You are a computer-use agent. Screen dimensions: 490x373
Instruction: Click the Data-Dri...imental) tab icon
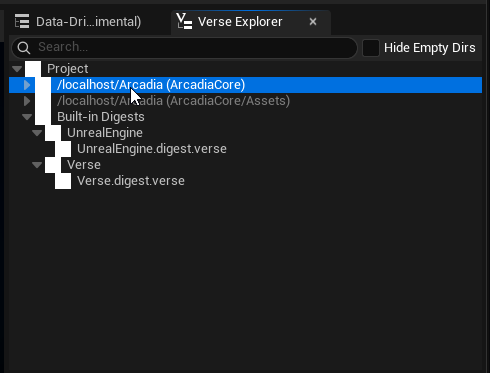tap(22, 21)
